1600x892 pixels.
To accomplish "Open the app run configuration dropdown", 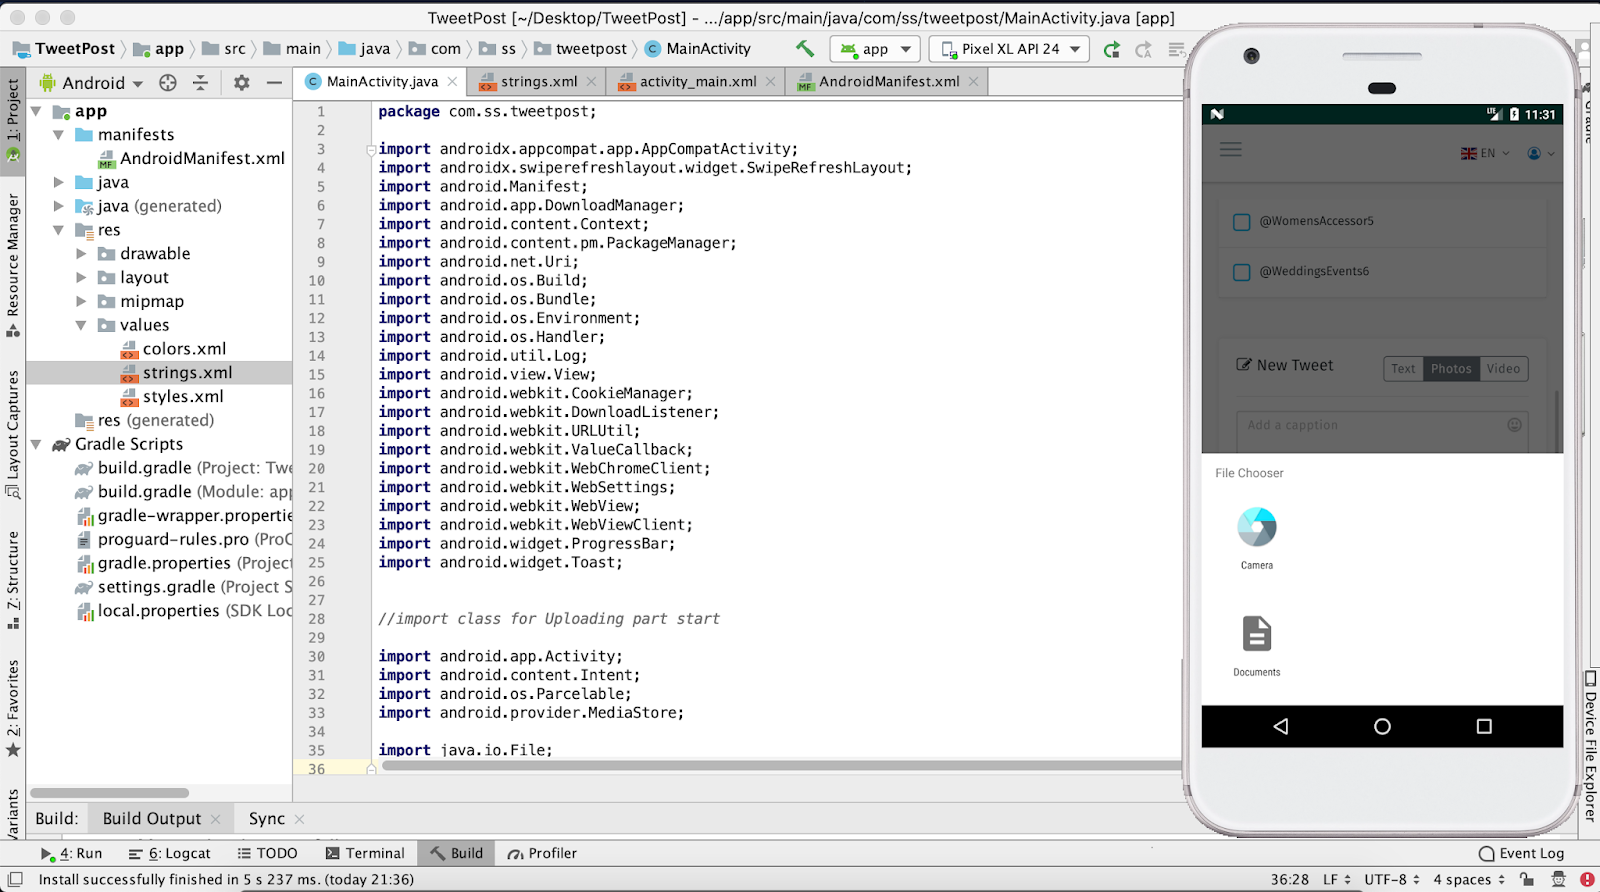I will click(875, 49).
